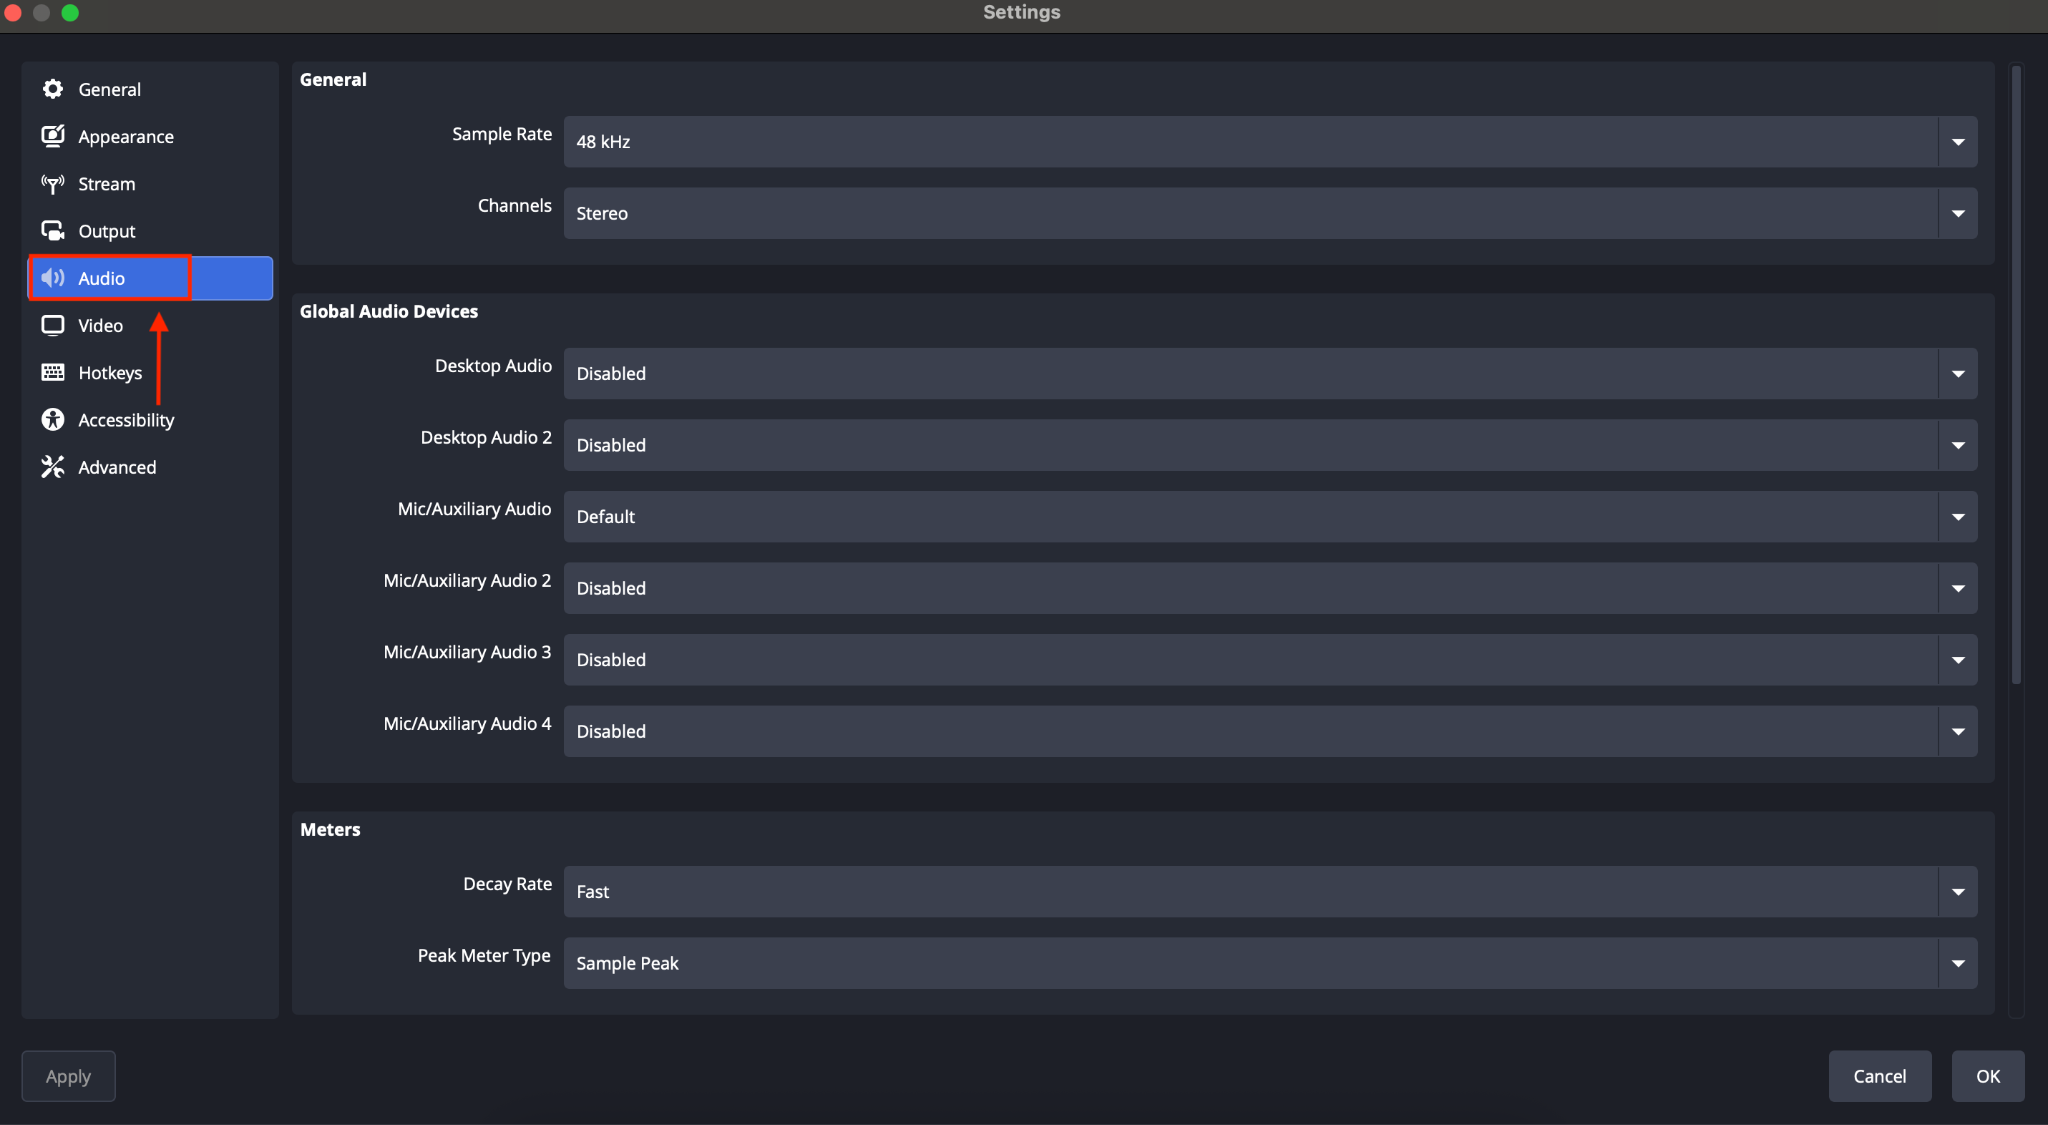Click the Apply button
This screenshot has height=1125, width=2048.
coord(68,1076)
